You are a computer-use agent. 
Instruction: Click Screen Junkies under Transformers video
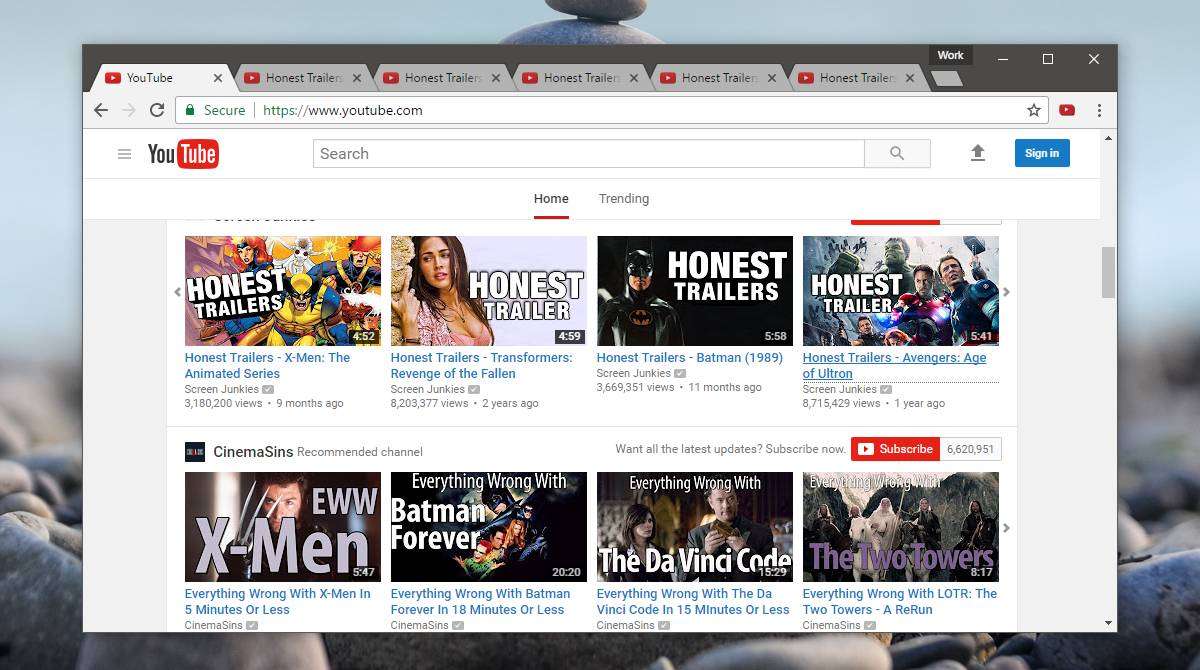click(x=427, y=389)
